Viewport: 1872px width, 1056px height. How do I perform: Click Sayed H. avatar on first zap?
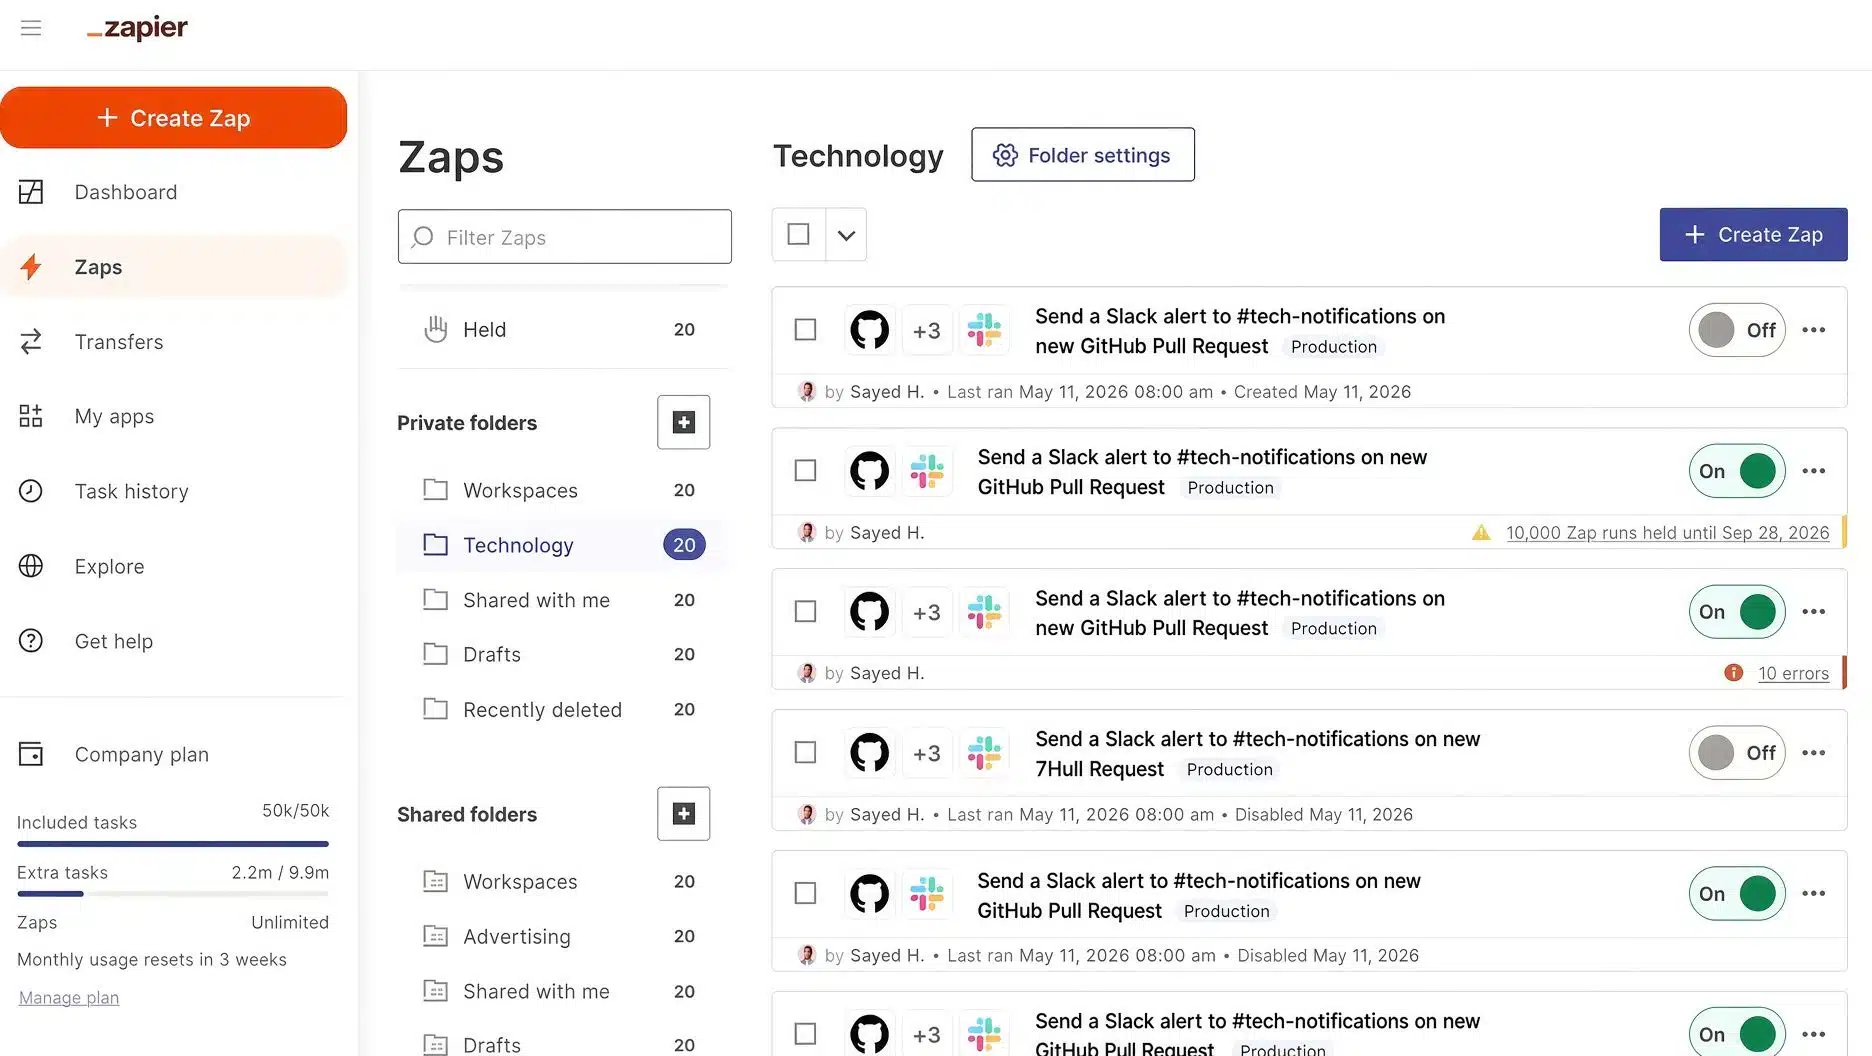click(x=807, y=391)
